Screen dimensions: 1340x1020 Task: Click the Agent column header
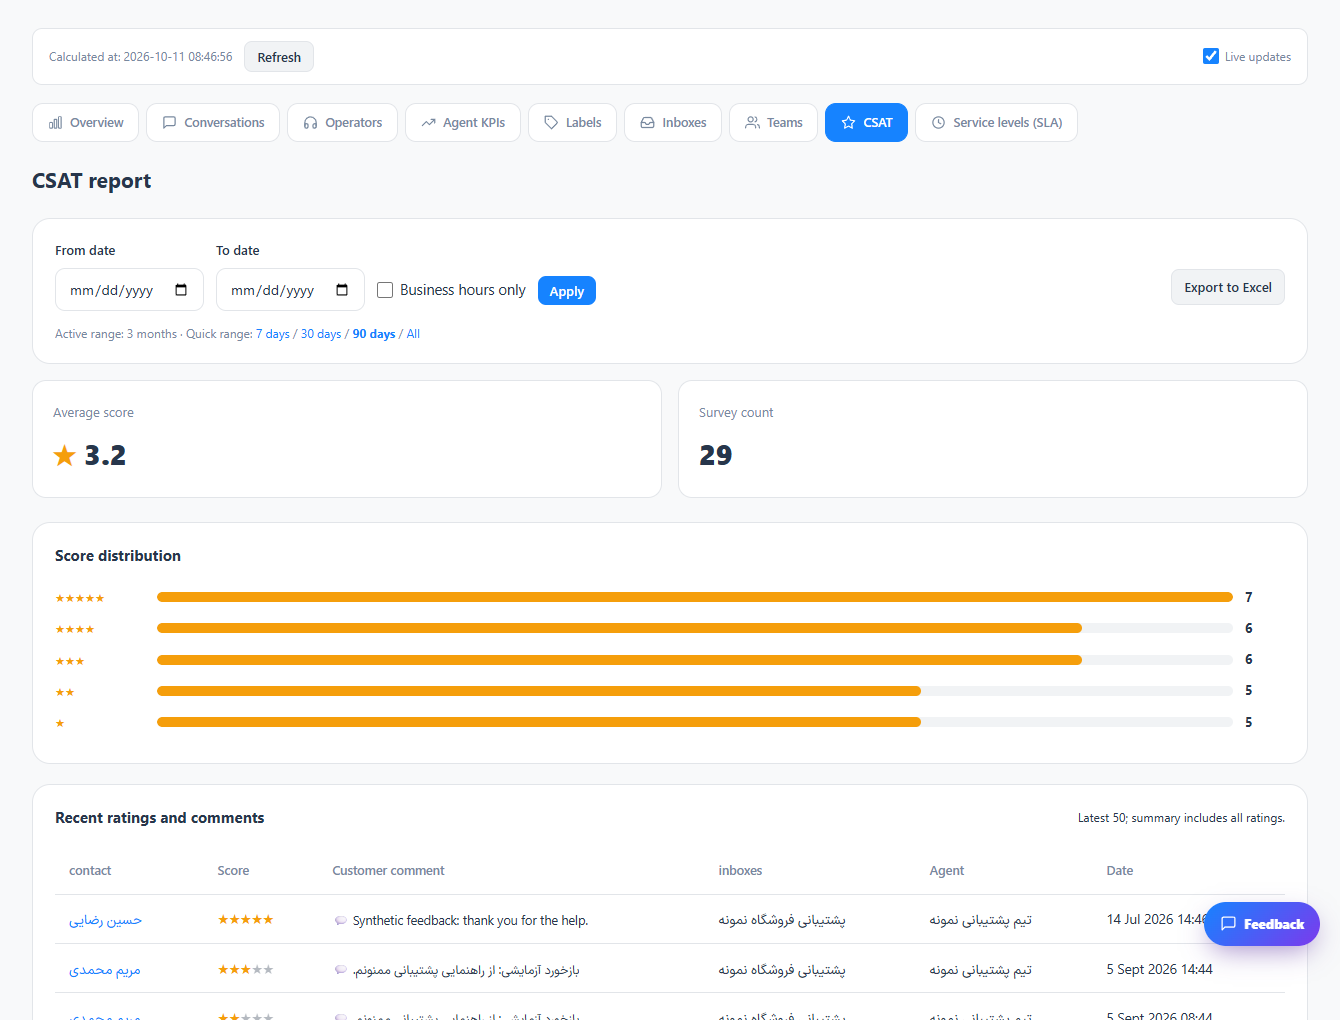pos(947,871)
